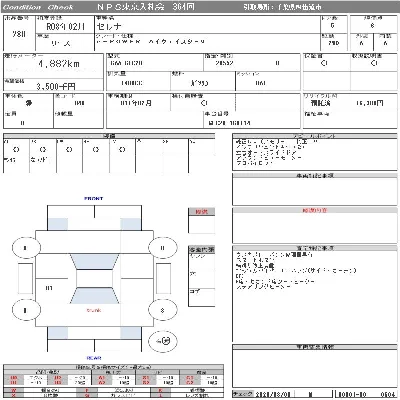Viewport: 400px width, 400px height.
Task: Click the front-right tire circle on the diagram
Action: [162, 248]
